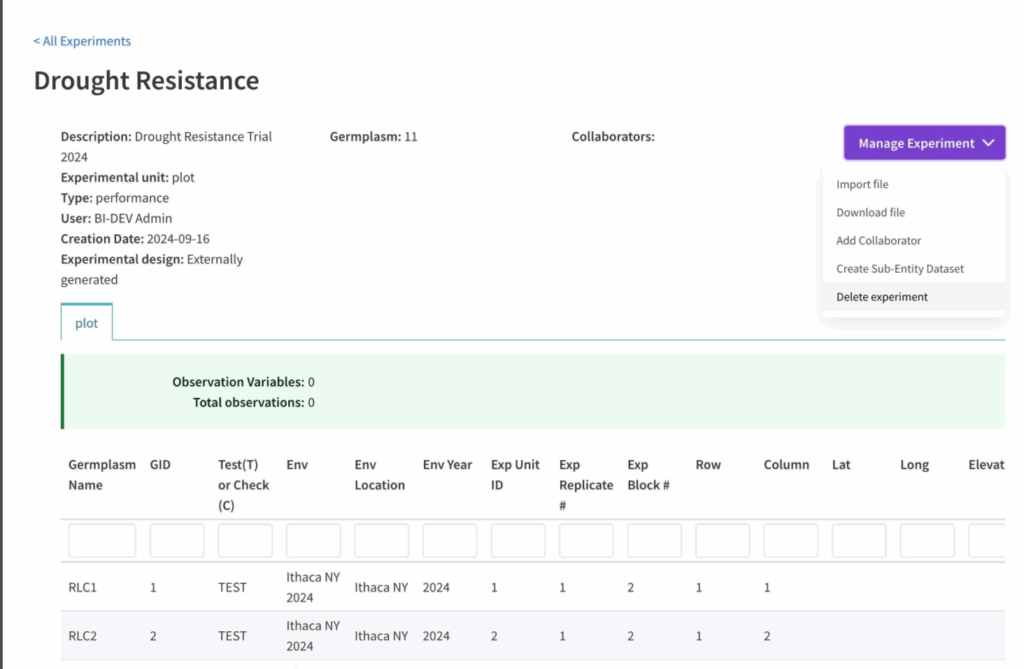1024x669 pixels.
Task: Click the Manage Experiment chevron arrow
Action: pos(988,143)
